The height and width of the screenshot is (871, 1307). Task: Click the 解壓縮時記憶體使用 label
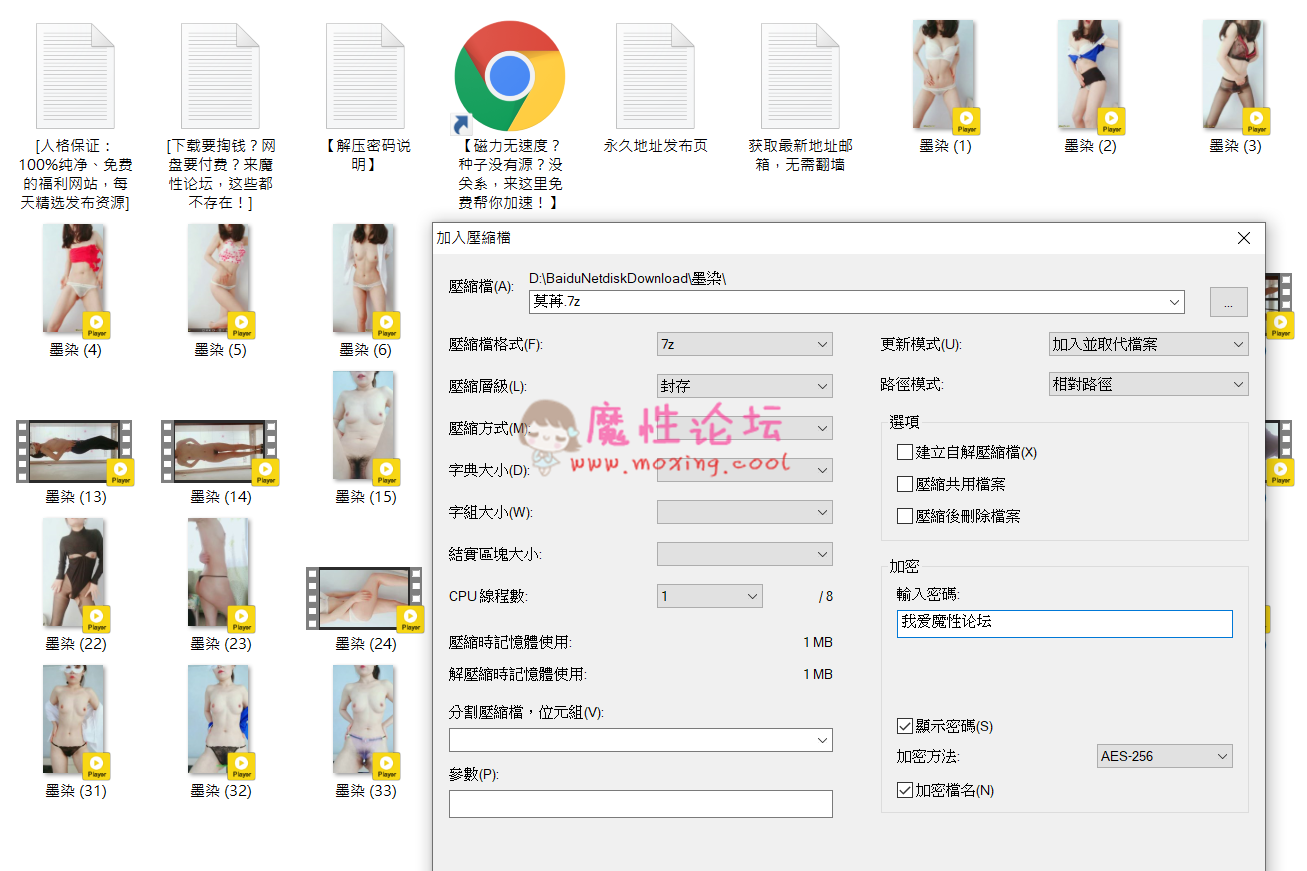pyautogui.click(x=517, y=675)
